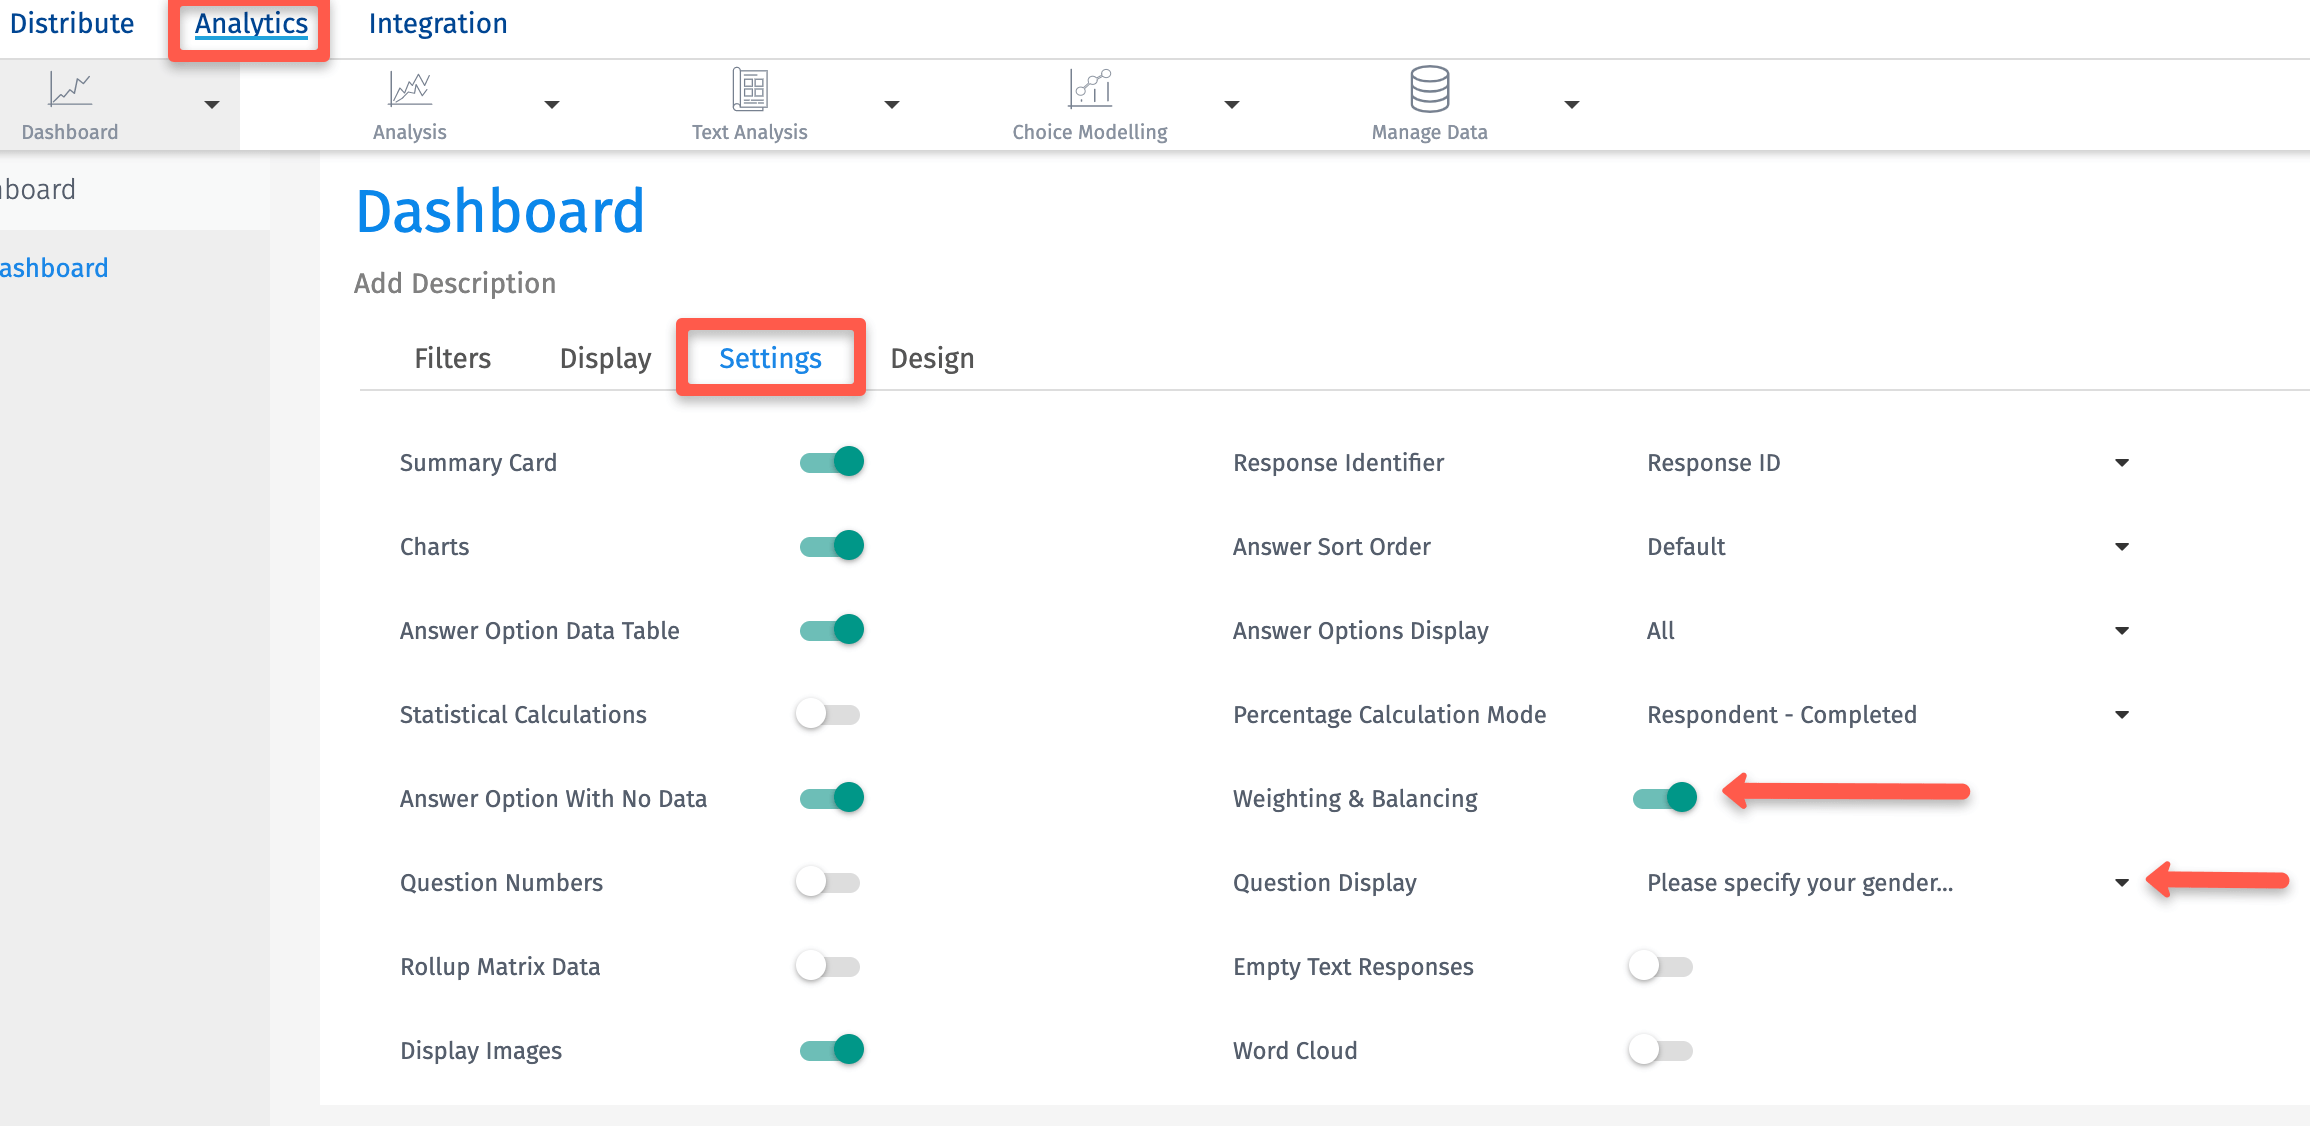2310x1126 pixels.
Task: Open the Analysis chart icon
Action: click(x=410, y=90)
